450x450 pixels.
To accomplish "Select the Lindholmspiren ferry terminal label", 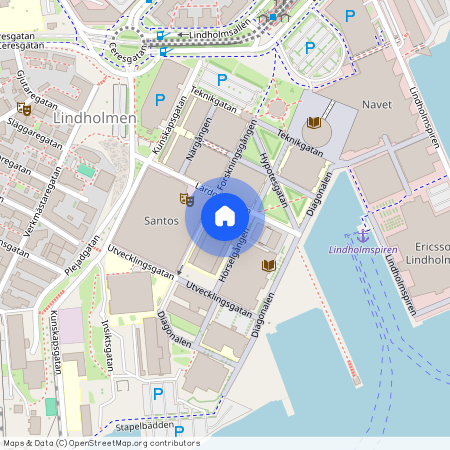I will (x=363, y=250).
